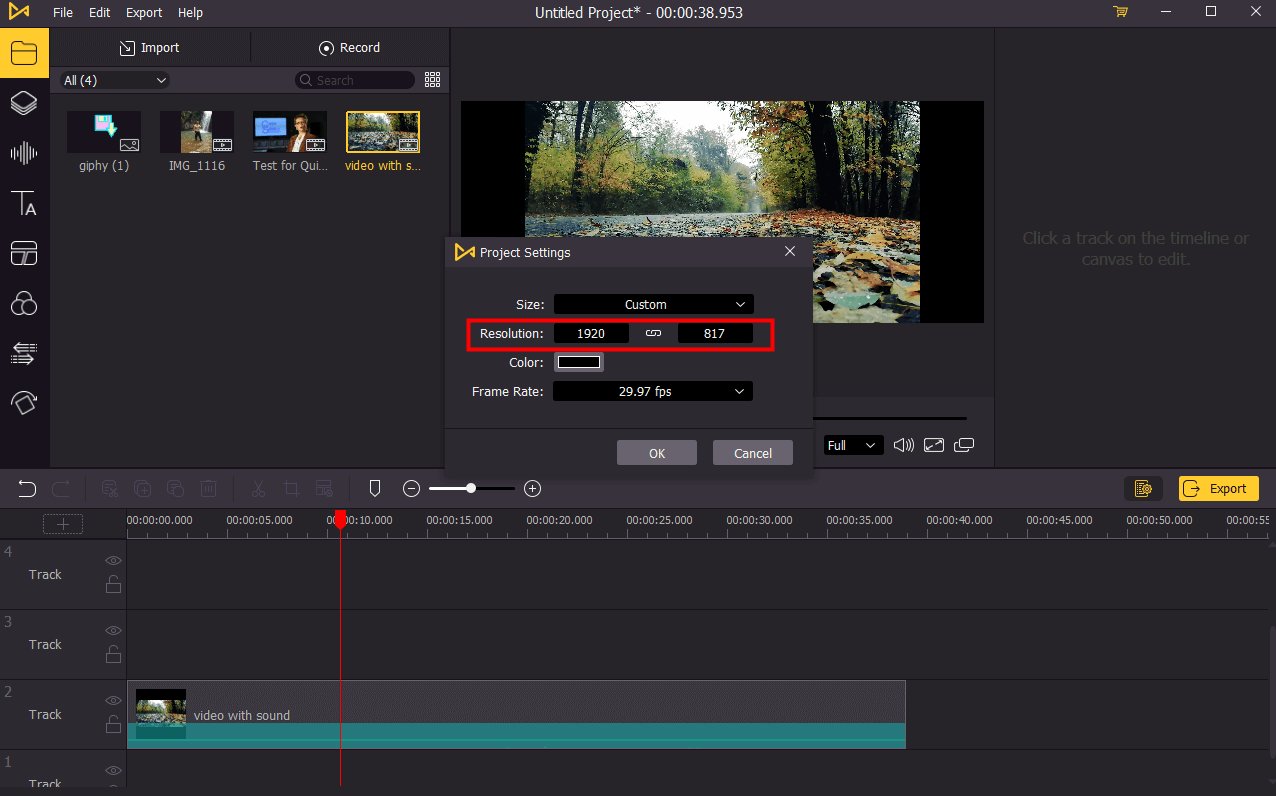Open the Frame Rate 29.97 fps dropdown
The width and height of the screenshot is (1276, 796).
(x=653, y=391)
